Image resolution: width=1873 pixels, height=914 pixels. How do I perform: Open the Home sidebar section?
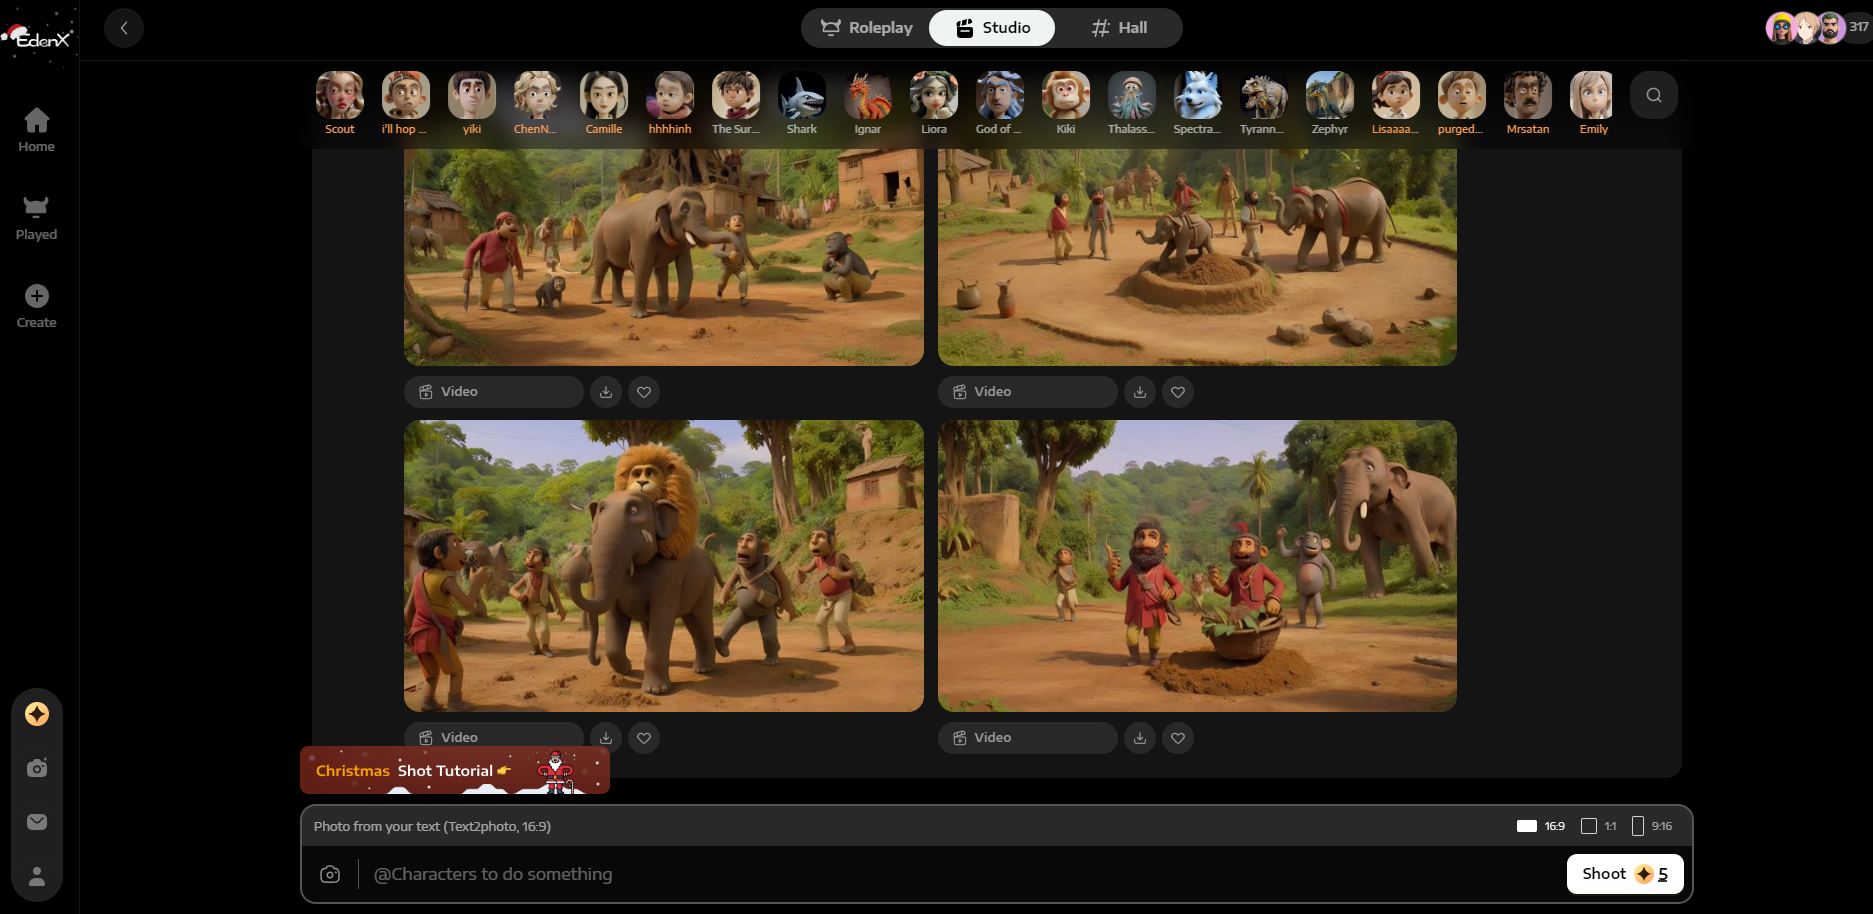pos(37,130)
